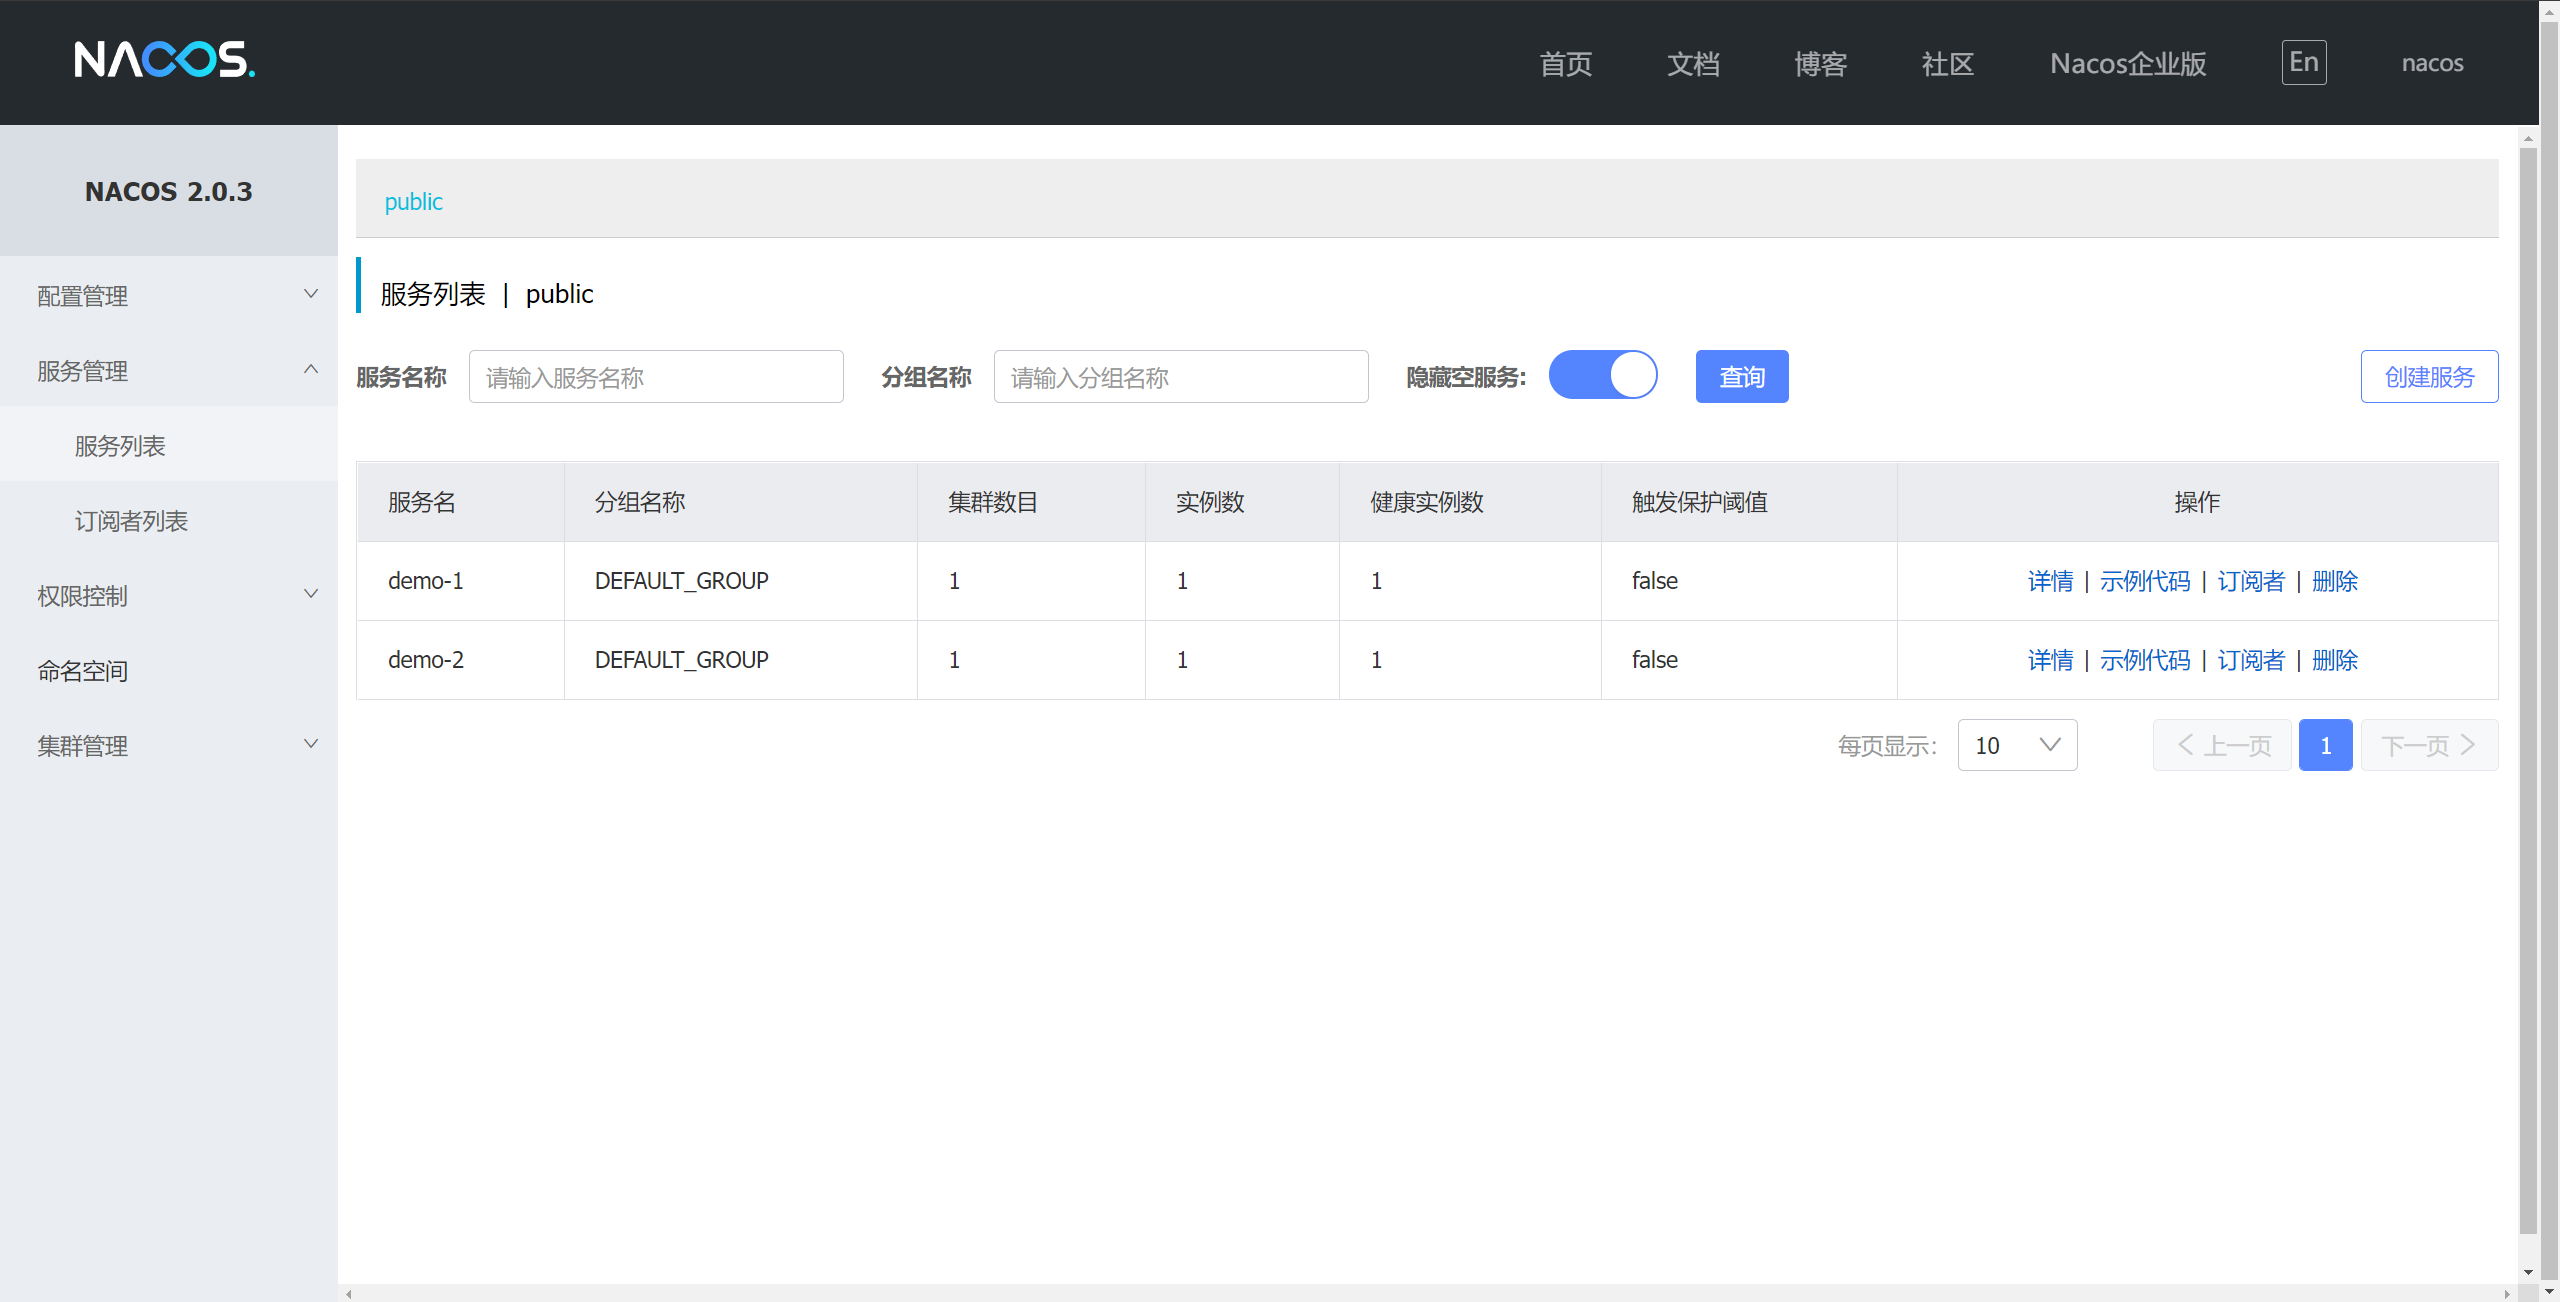This screenshot has width=2560, height=1302.
Task: Open 详情 link for demo-1
Action: (x=2050, y=581)
